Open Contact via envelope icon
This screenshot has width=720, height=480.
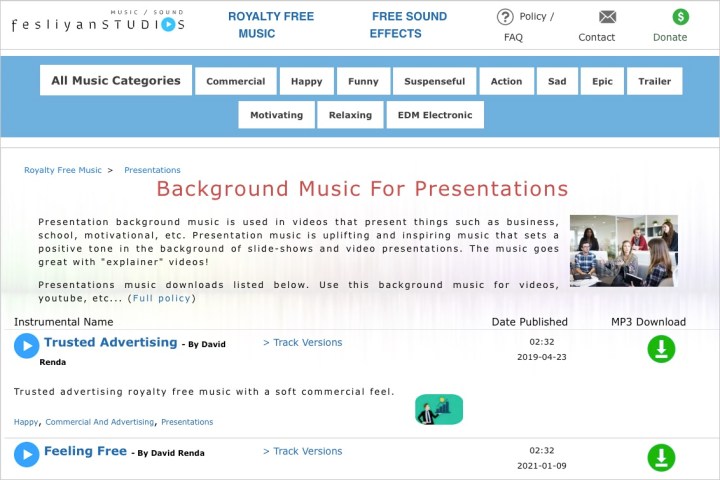(607, 17)
